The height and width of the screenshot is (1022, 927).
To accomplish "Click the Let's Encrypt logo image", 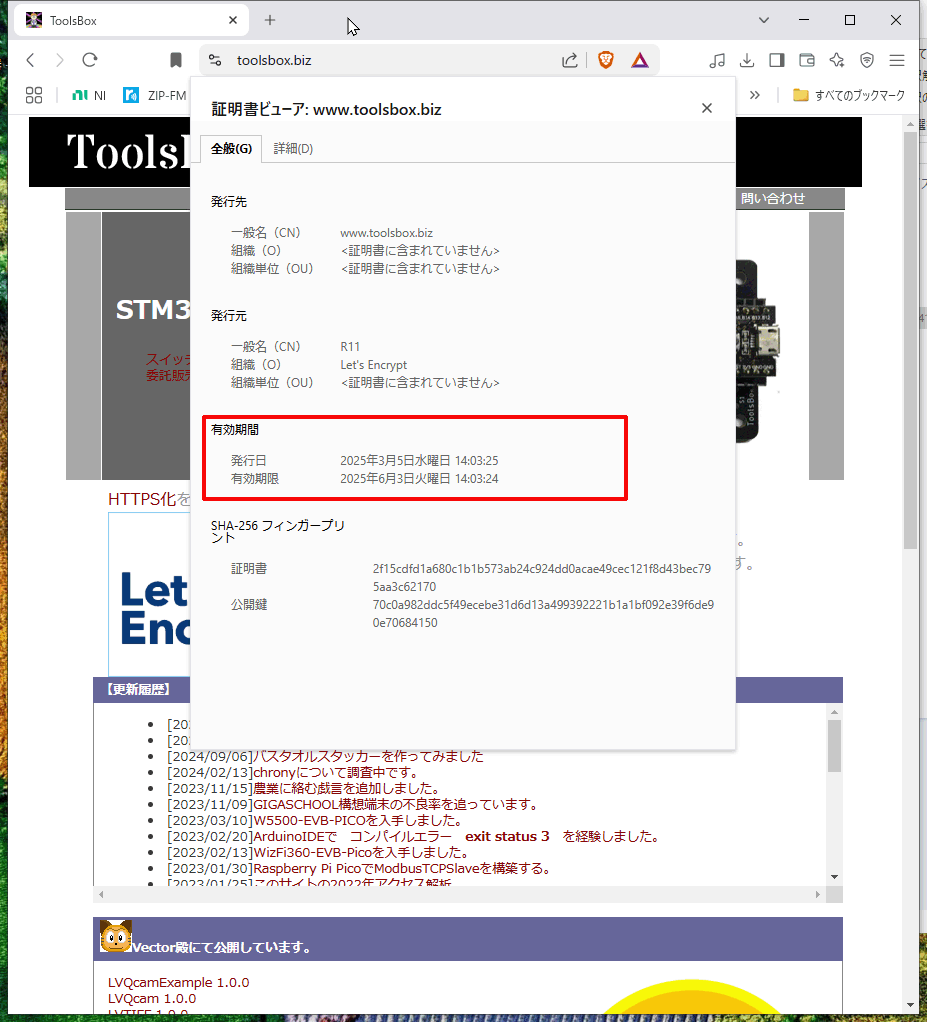I will 149,594.
